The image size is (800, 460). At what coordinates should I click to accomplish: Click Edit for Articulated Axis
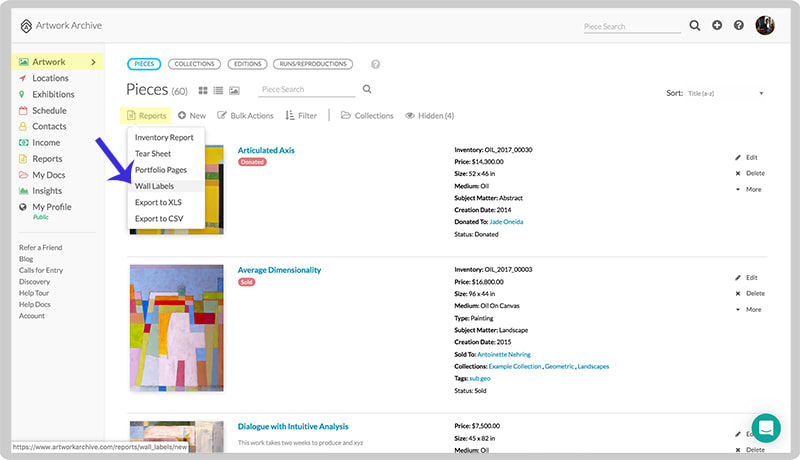[x=750, y=157]
